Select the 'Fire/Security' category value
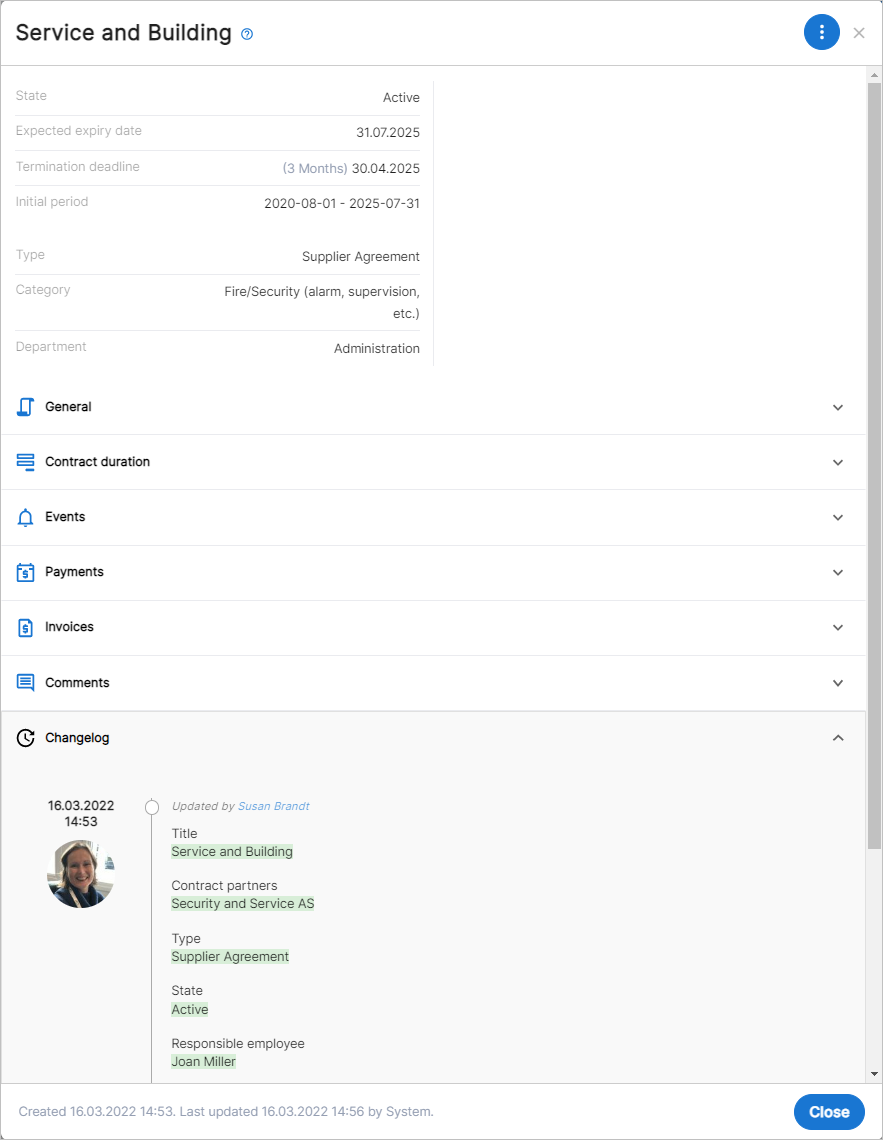 click(x=321, y=302)
